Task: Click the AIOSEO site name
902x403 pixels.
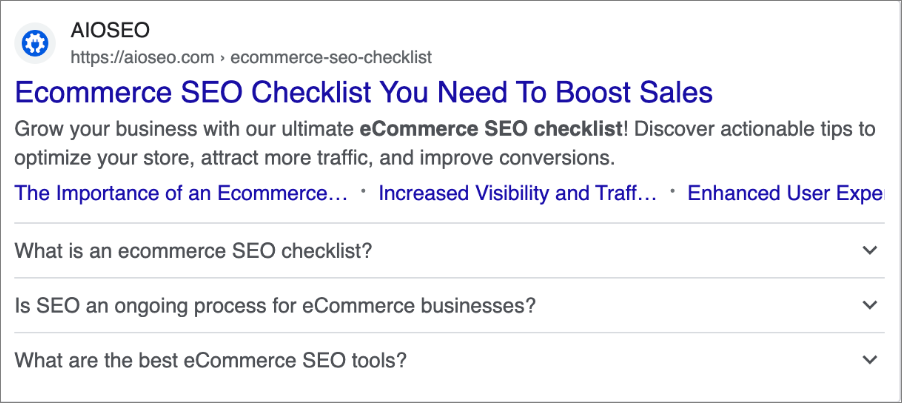Action: (110, 30)
